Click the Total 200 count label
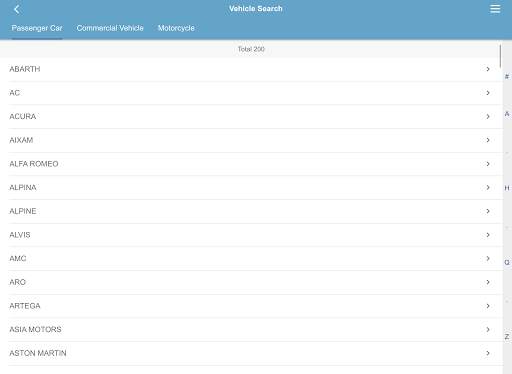The height and width of the screenshot is (374, 512). [x=251, y=49]
